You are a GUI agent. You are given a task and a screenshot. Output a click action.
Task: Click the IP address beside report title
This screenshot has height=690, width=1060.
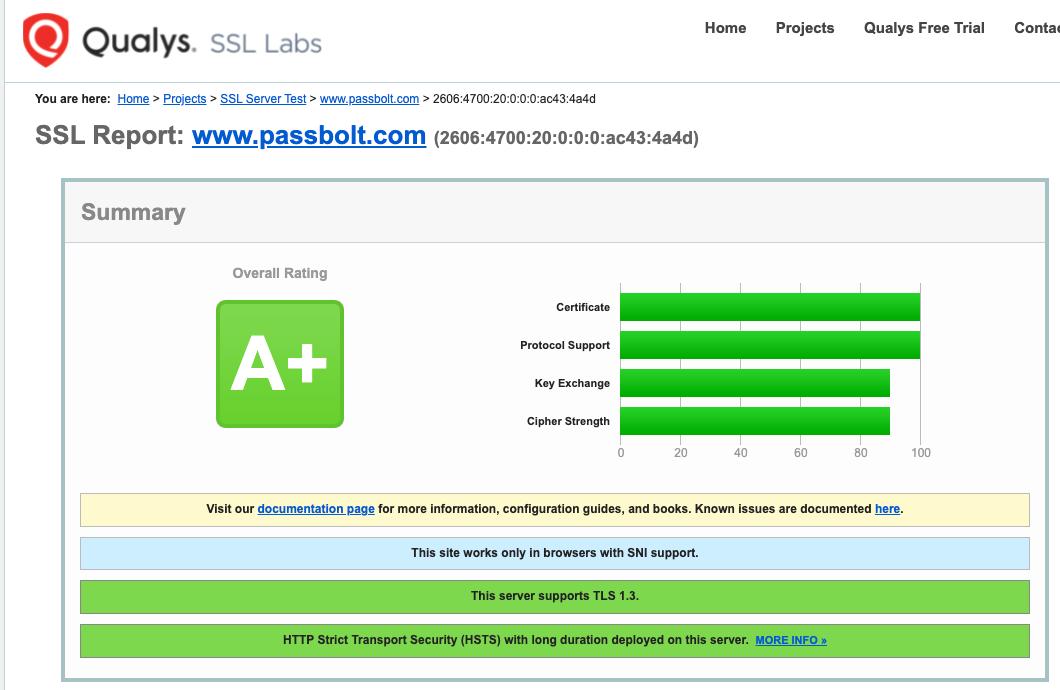[566, 138]
